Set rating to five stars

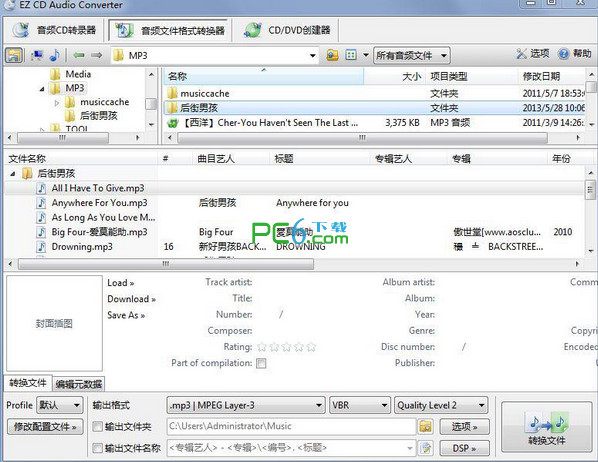311,347
